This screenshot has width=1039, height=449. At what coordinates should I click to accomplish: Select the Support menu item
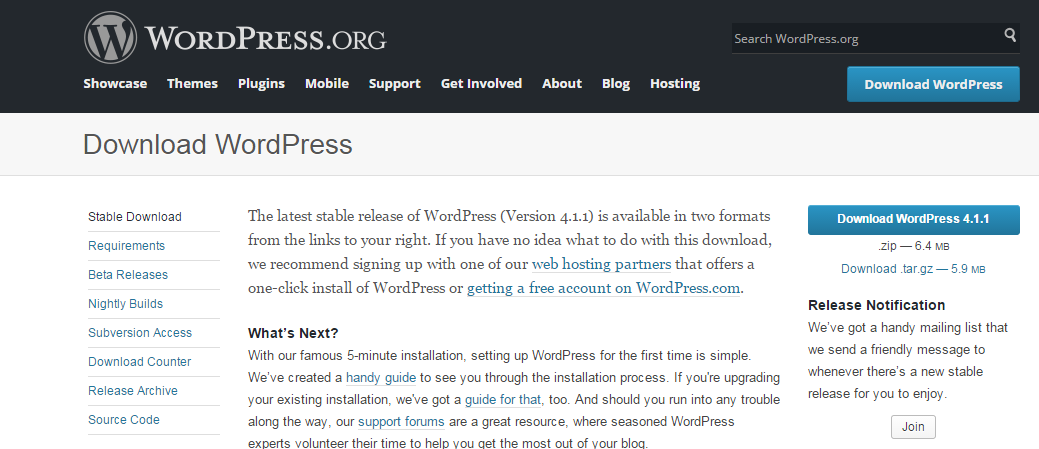coord(394,84)
